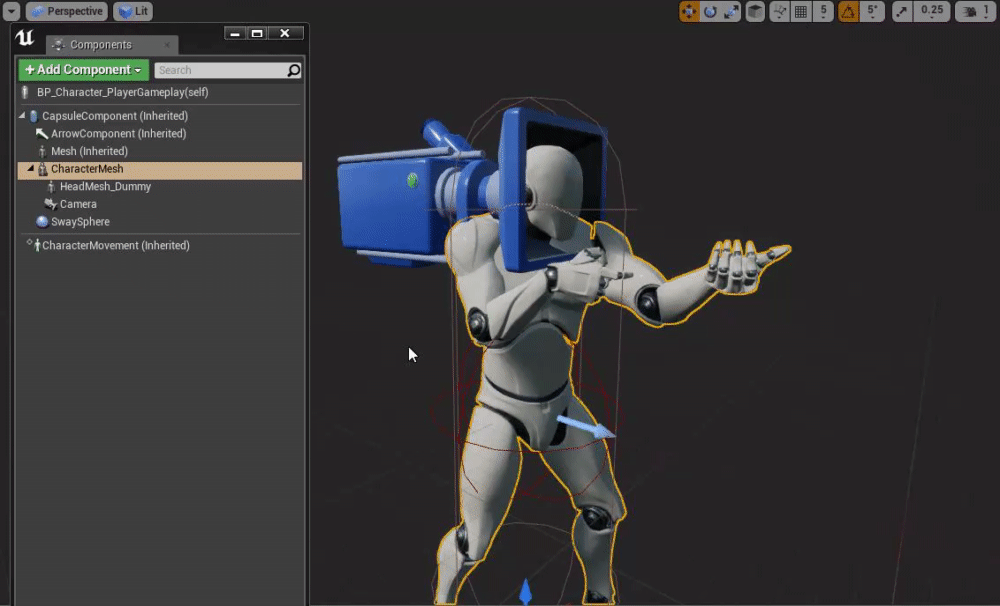
Task: Click the surface snapping icon
Action: click(x=779, y=12)
